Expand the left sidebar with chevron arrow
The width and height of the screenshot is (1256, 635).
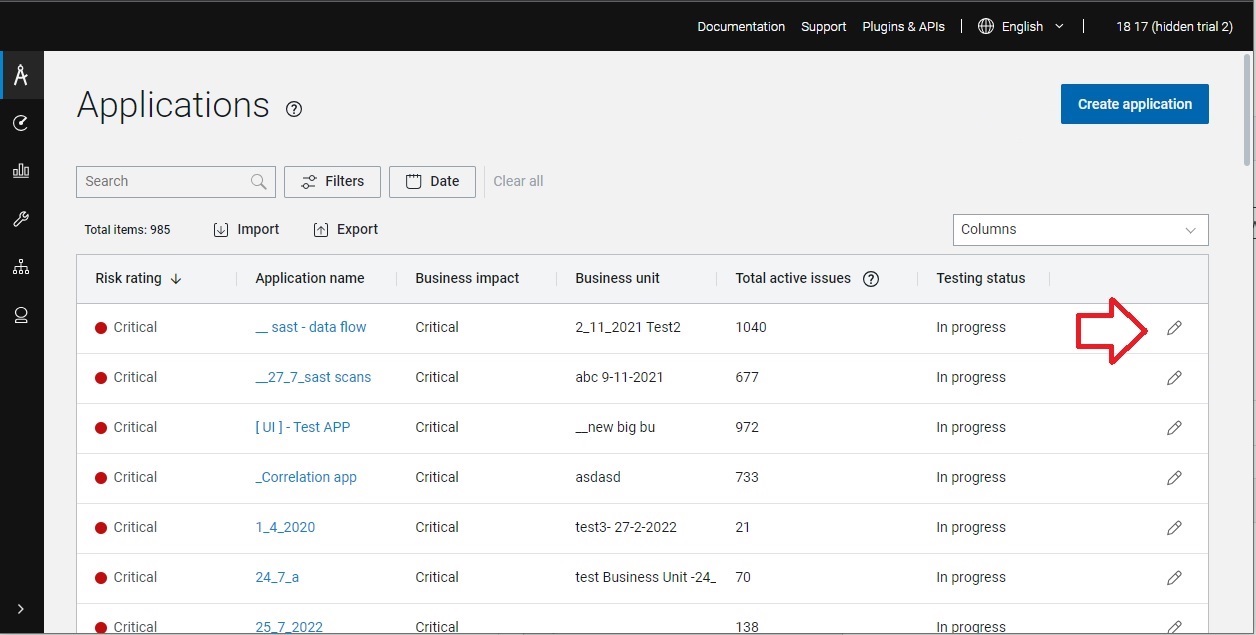tap(21, 609)
